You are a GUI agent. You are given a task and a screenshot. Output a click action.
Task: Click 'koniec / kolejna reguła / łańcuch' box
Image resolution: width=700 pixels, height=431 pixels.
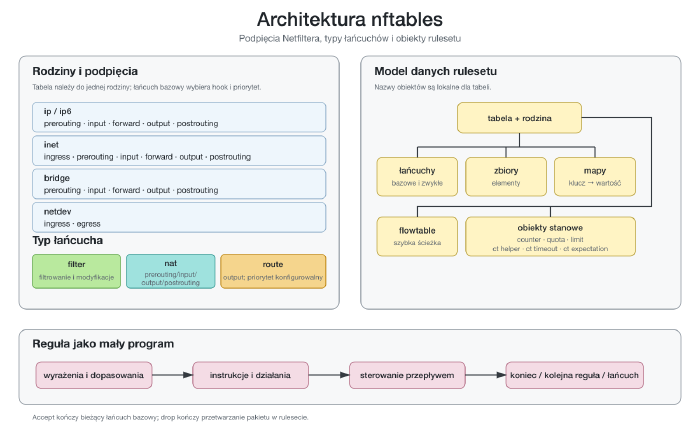click(x=575, y=375)
